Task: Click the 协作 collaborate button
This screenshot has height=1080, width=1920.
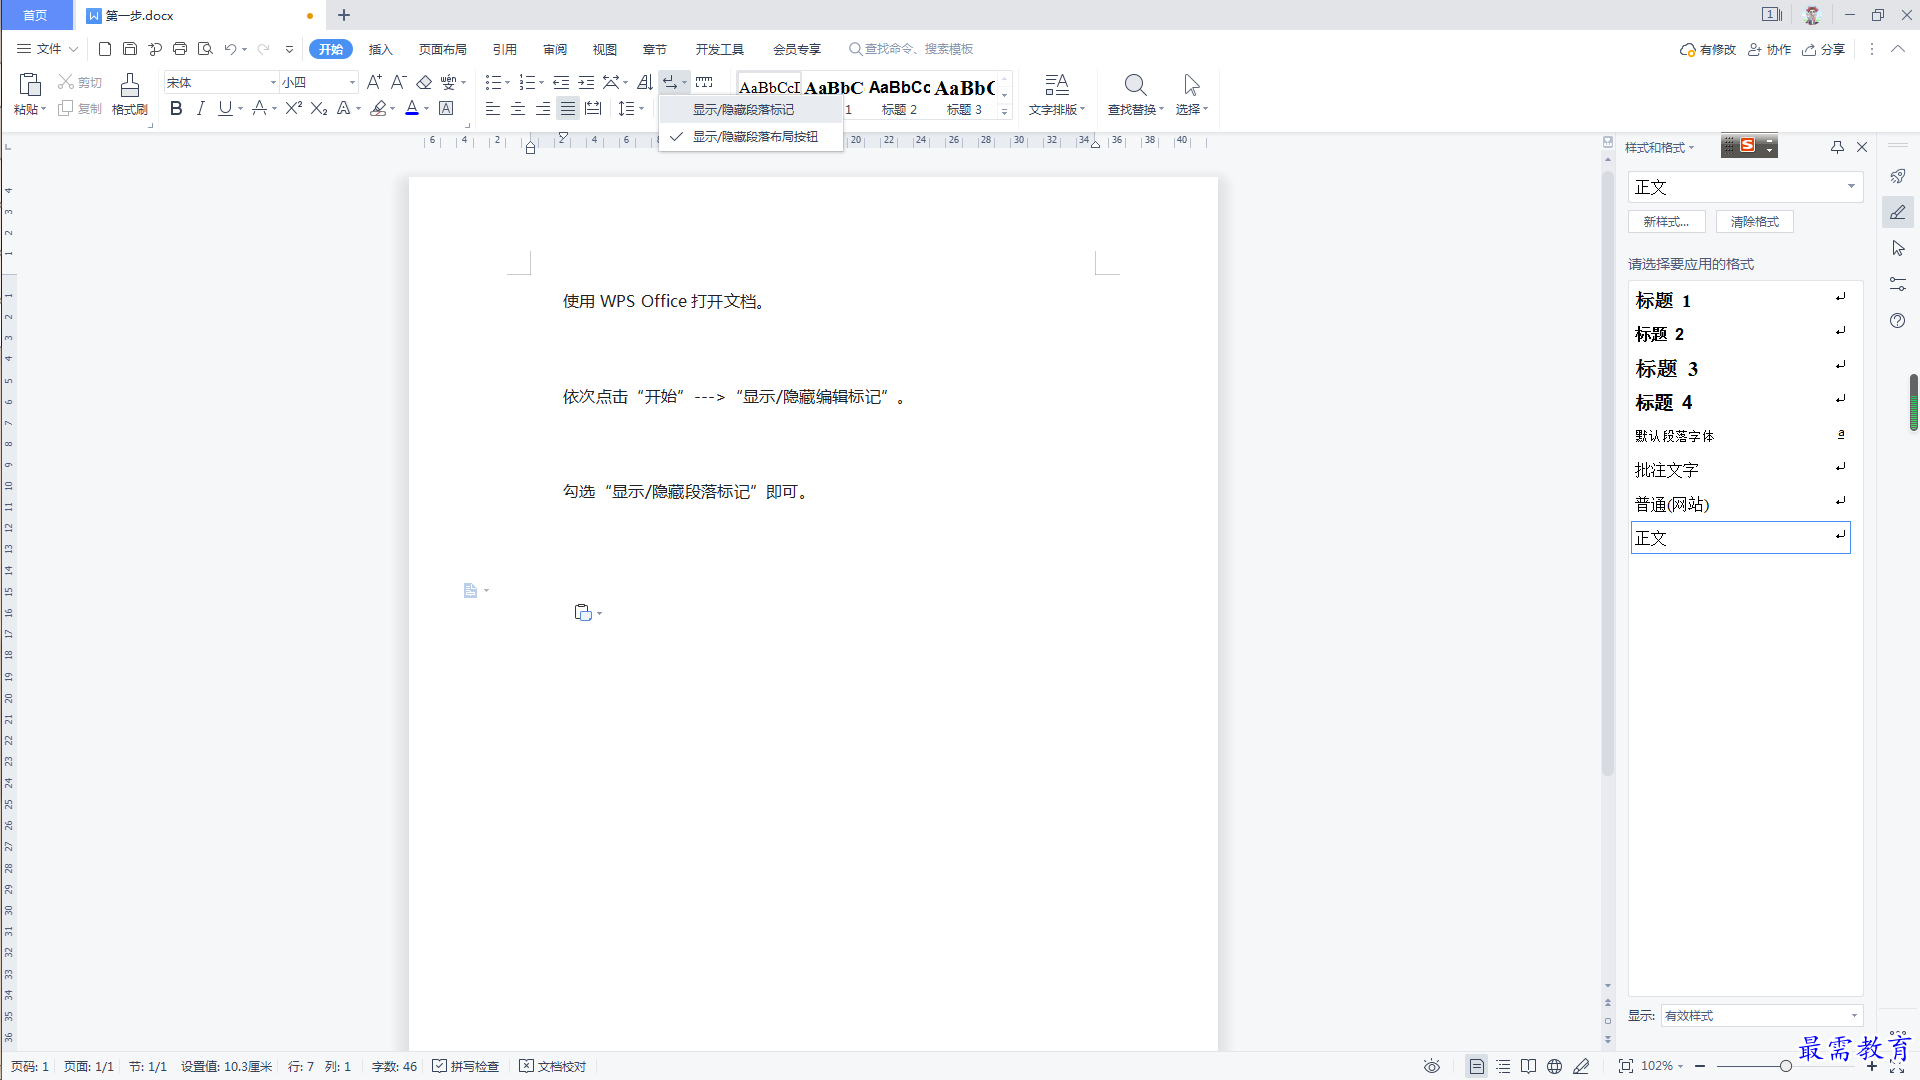Action: [x=1769, y=49]
